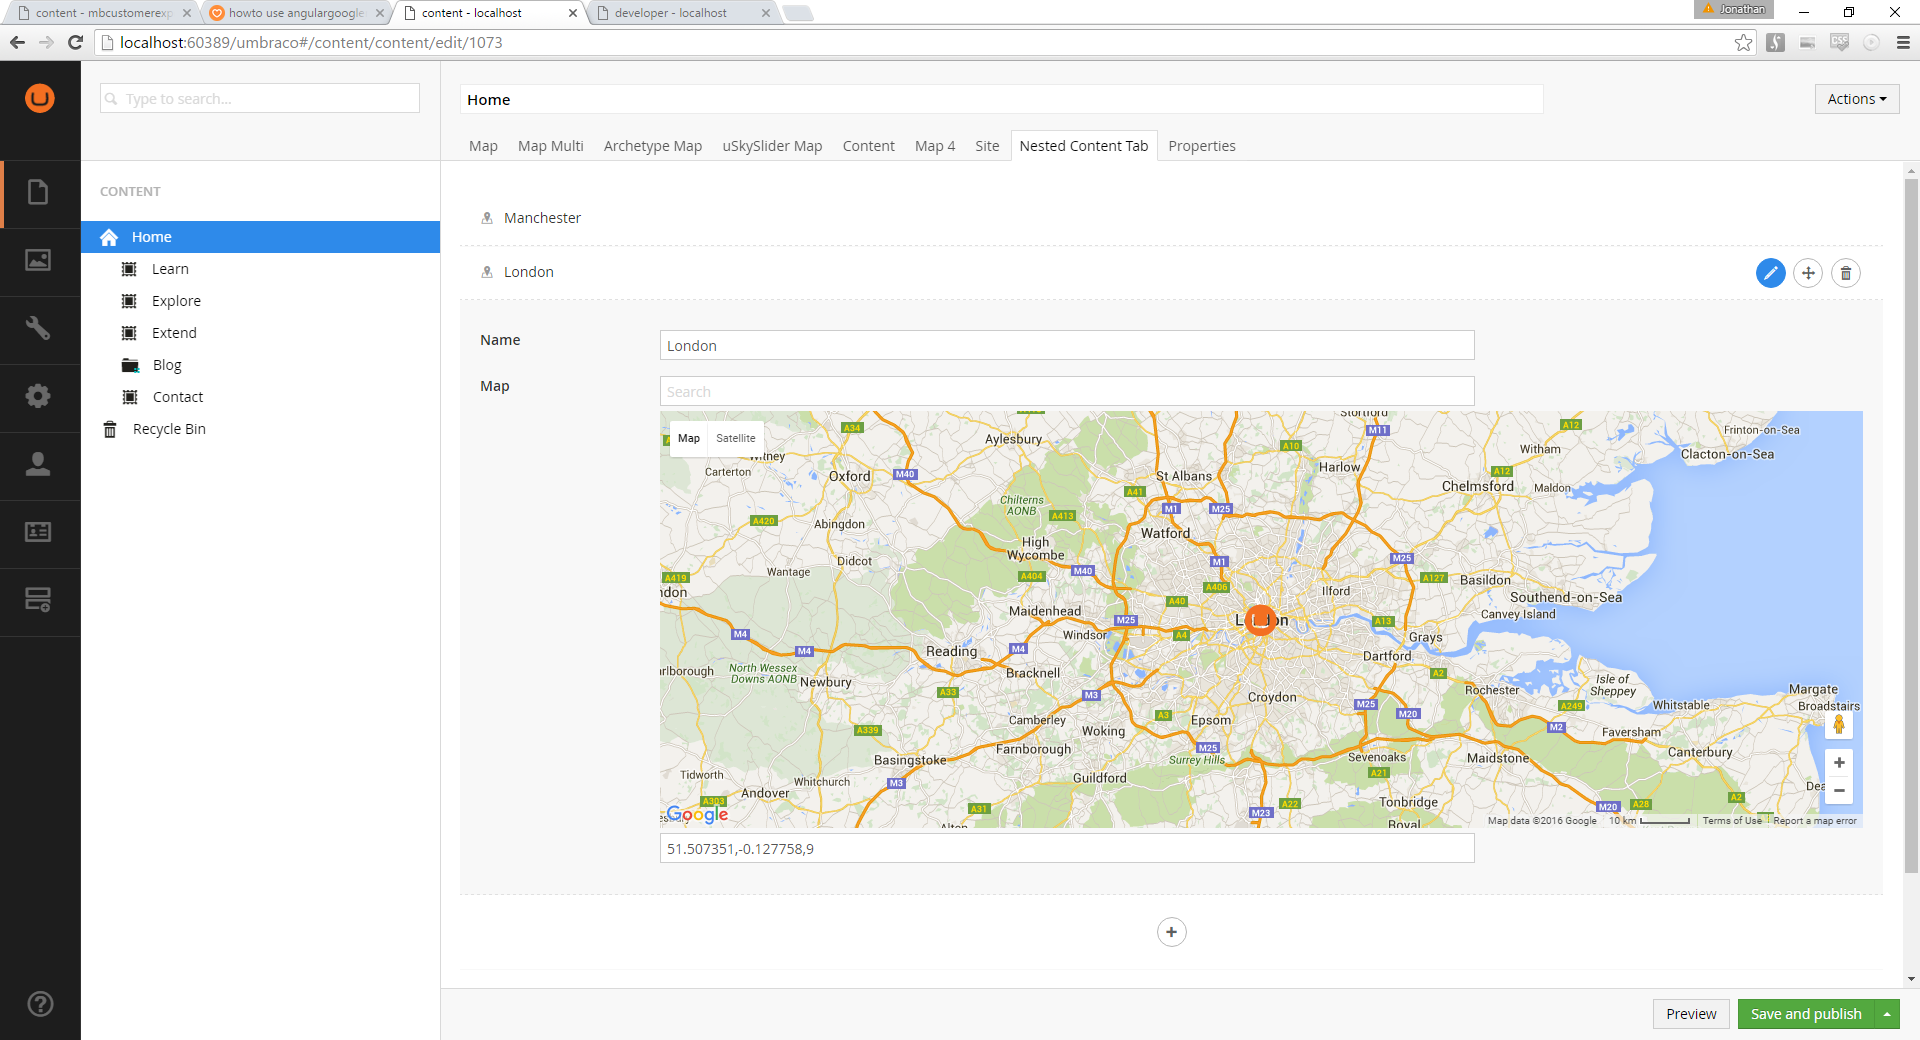Click the Umbraco logo icon
The height and width of the screenshot is (1040, 1920).
click(x=40, y=98)
